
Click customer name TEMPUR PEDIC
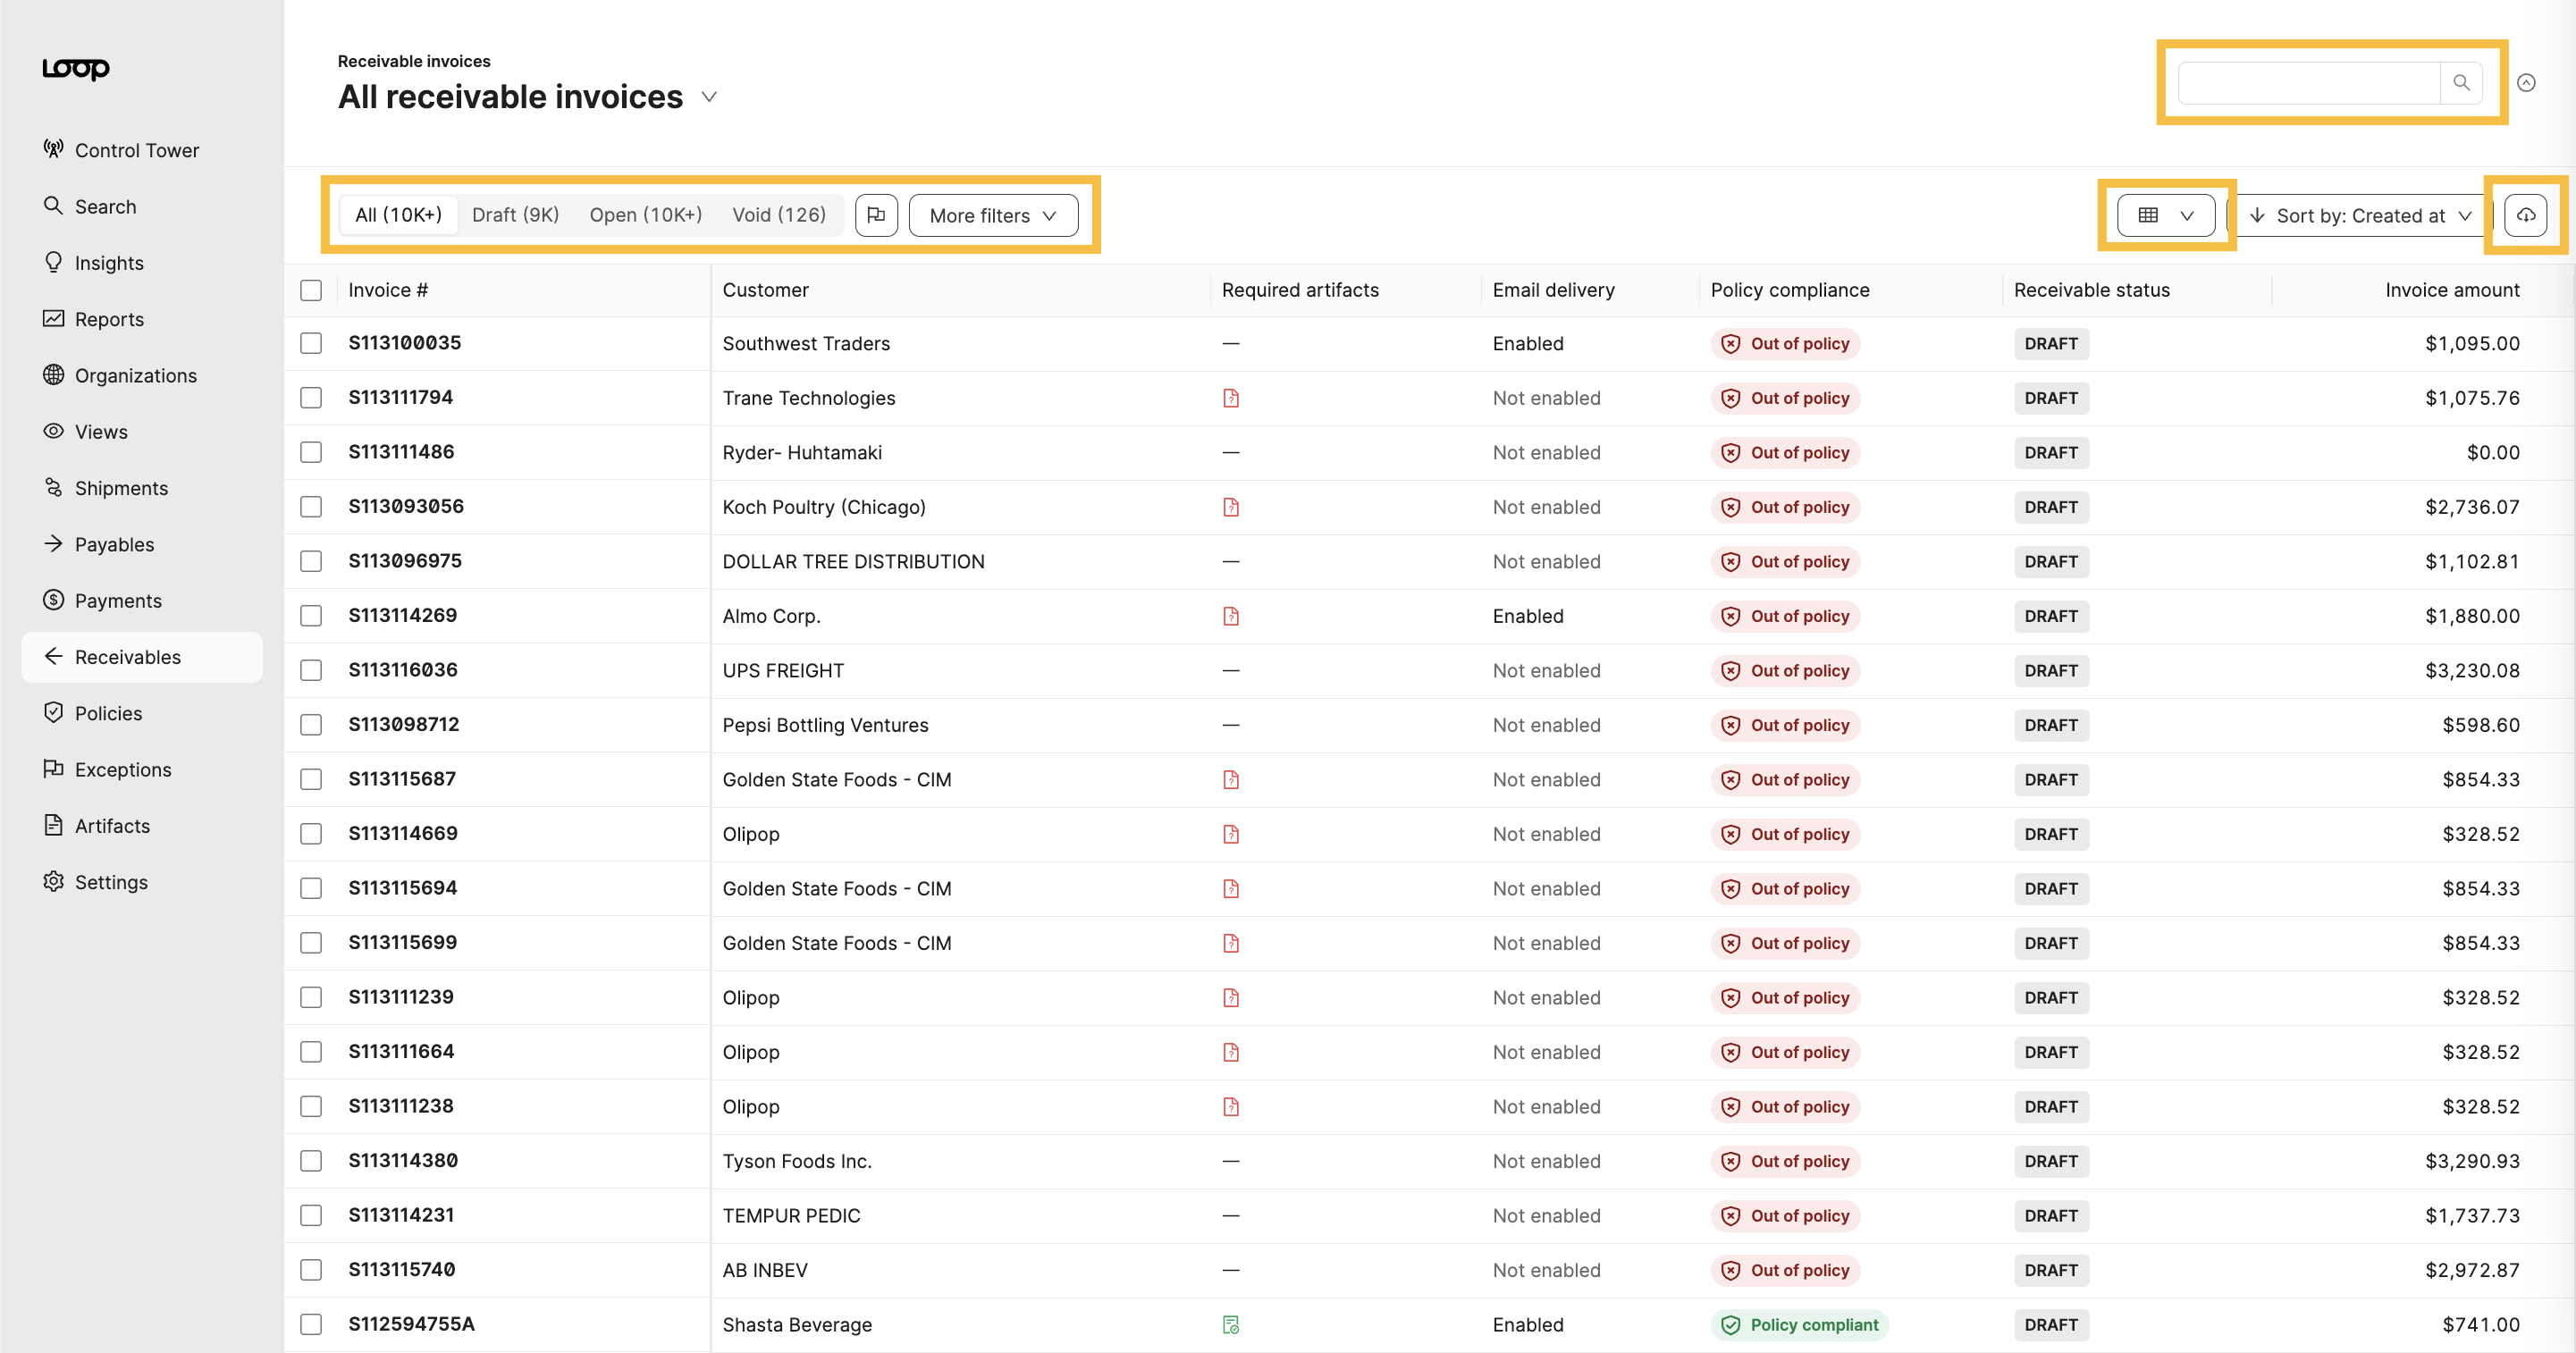click(x=791, y=1216)
